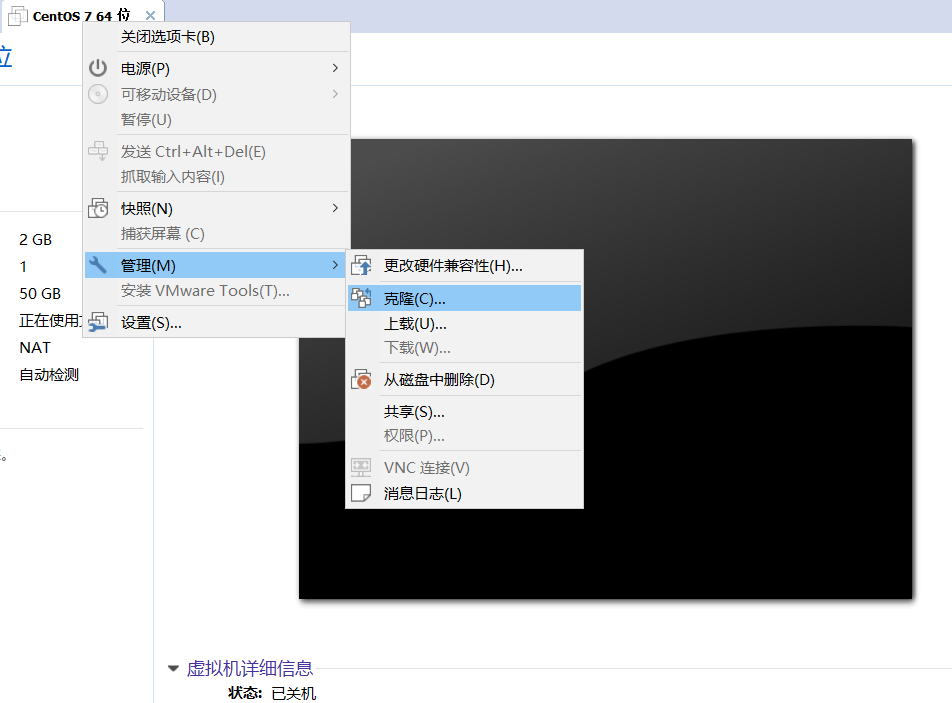Screen dimensions: 952x703
Task: Click the 虚拟机详细信息 heading link
Action: click(250, 668)
